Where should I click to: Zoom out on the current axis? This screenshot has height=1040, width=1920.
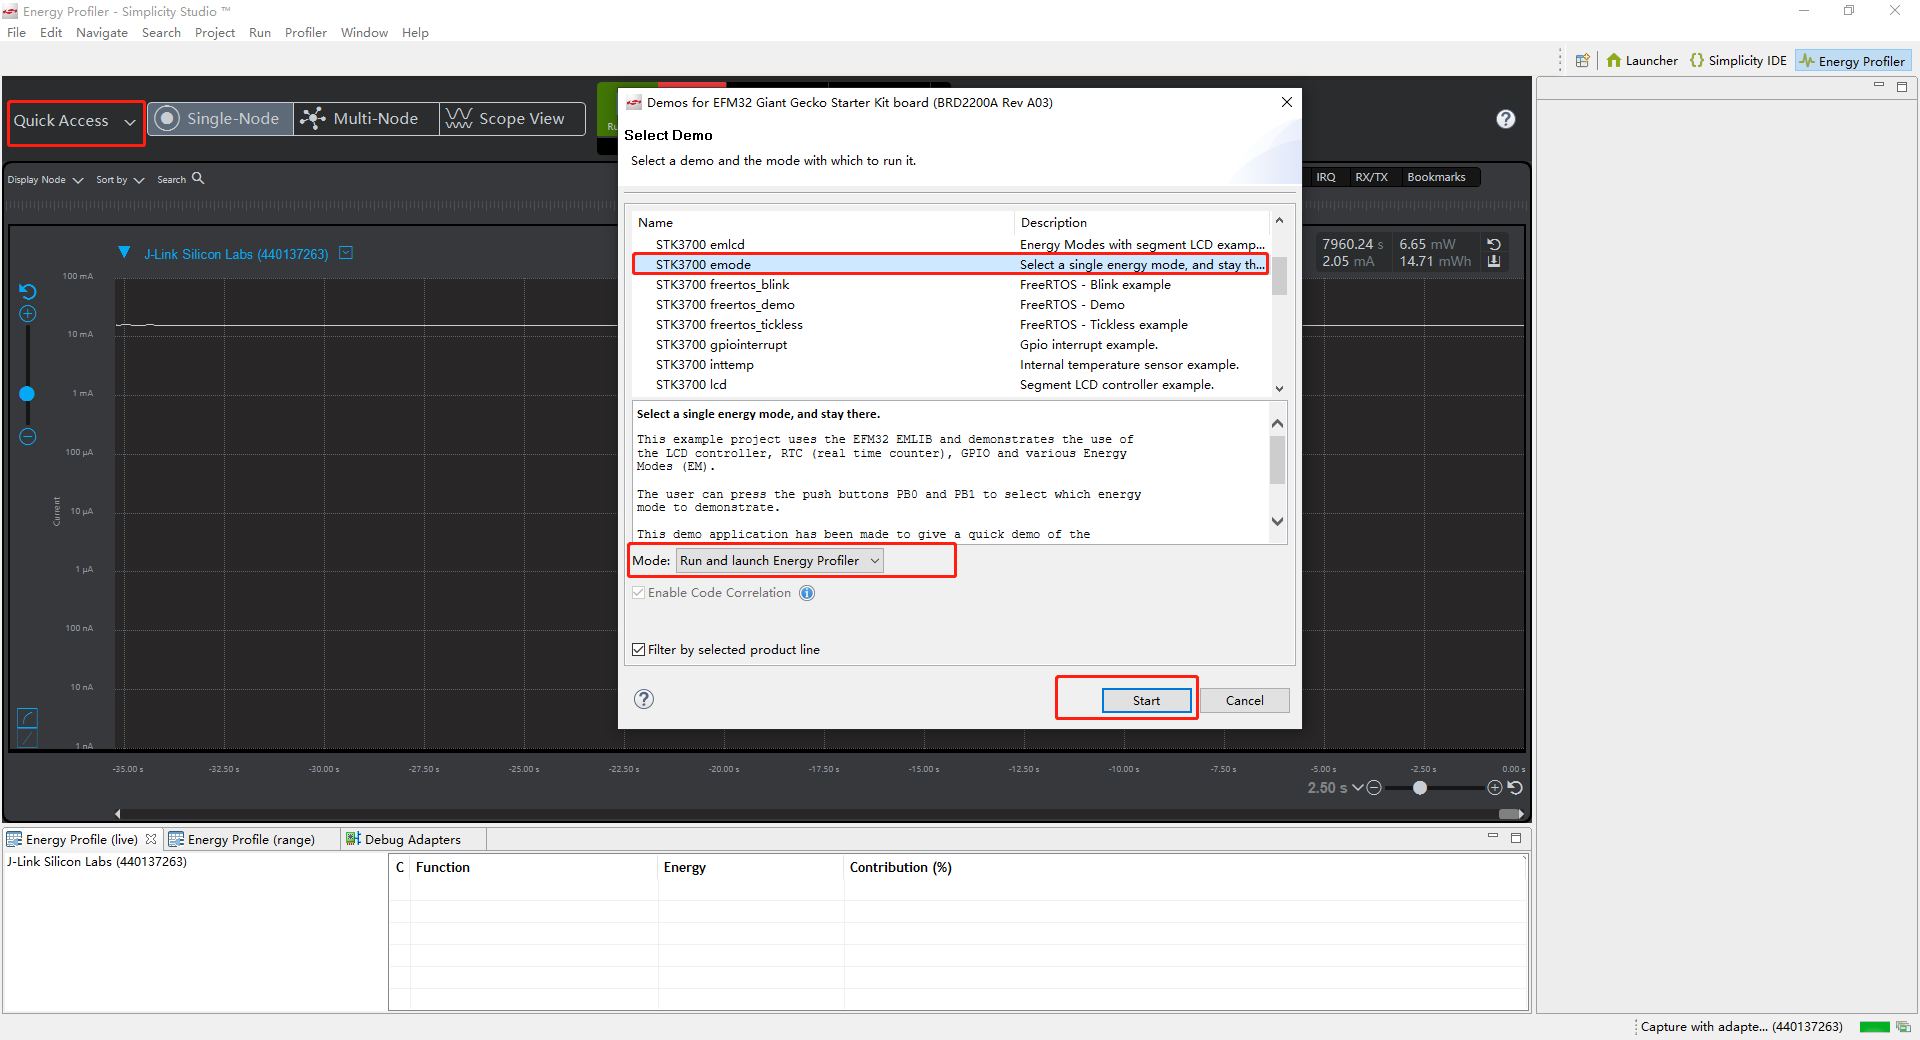[28, 437]
